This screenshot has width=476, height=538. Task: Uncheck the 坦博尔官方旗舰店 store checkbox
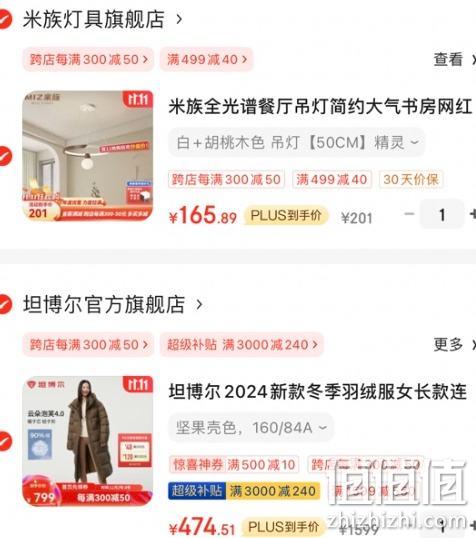coord(5,304)
